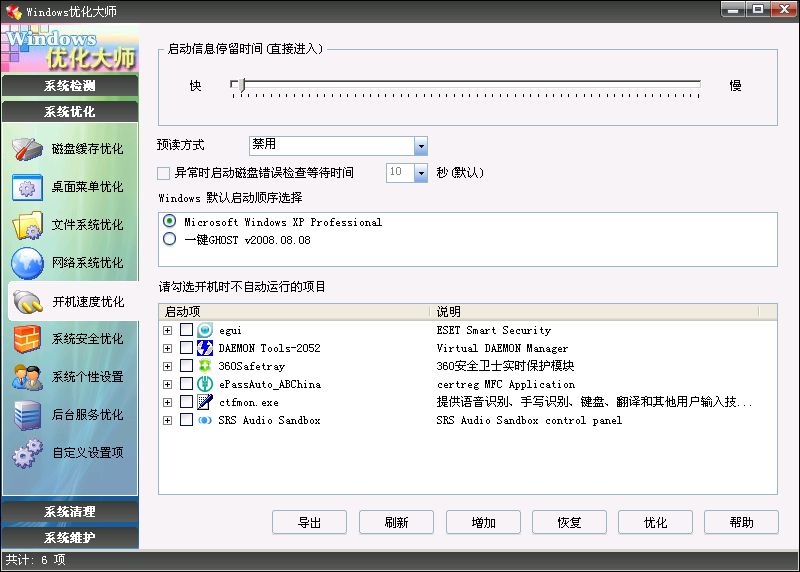Click the 导出 button

tap(309, 523)
